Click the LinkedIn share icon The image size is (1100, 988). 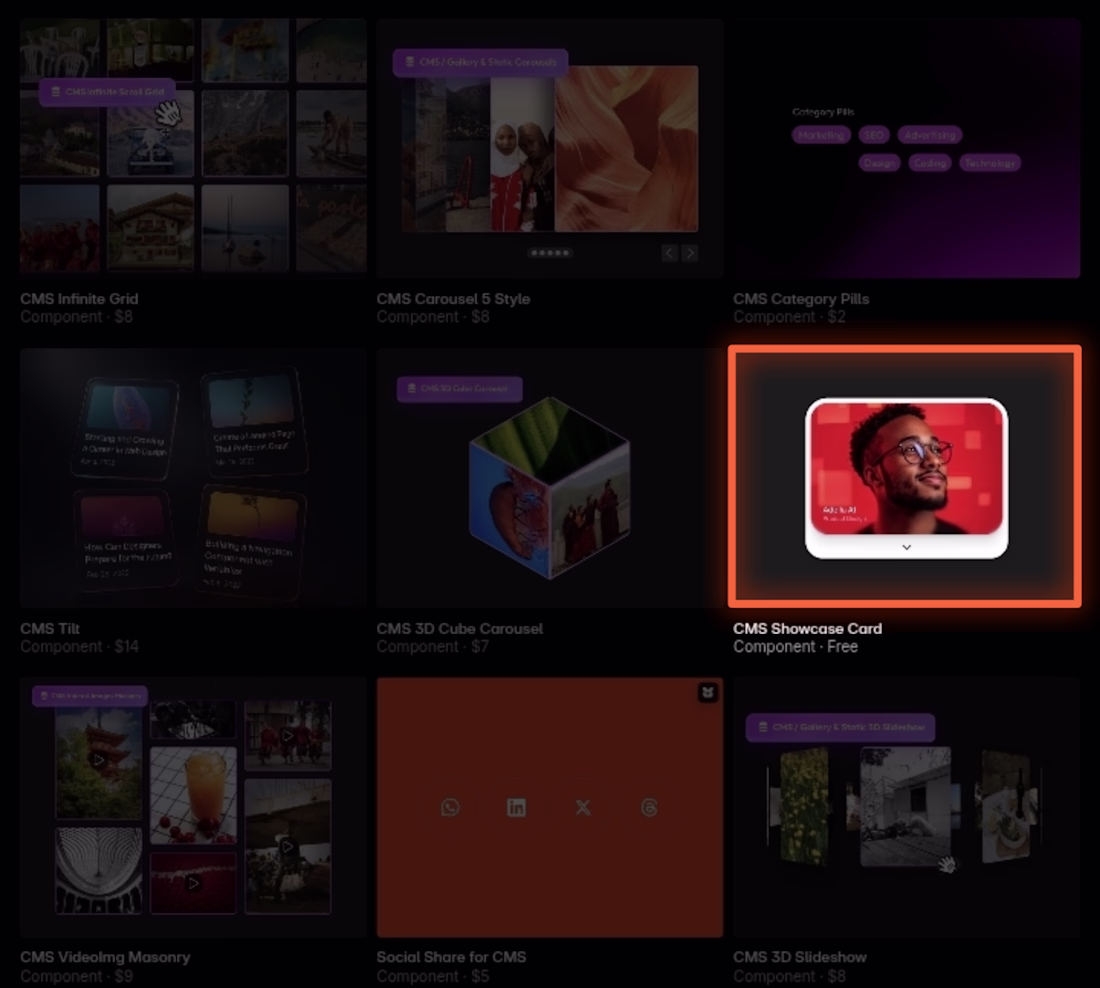(x=516, y=808)
